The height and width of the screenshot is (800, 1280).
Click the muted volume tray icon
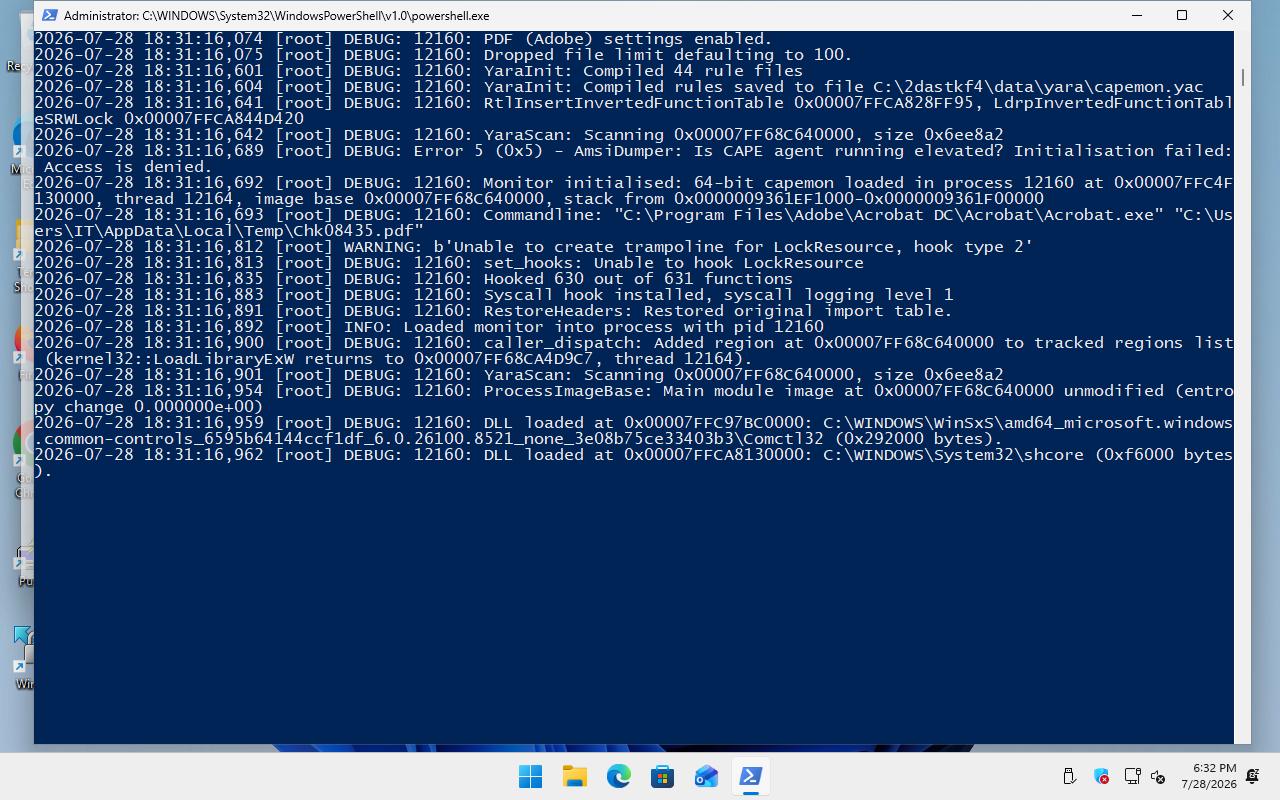1158,776
